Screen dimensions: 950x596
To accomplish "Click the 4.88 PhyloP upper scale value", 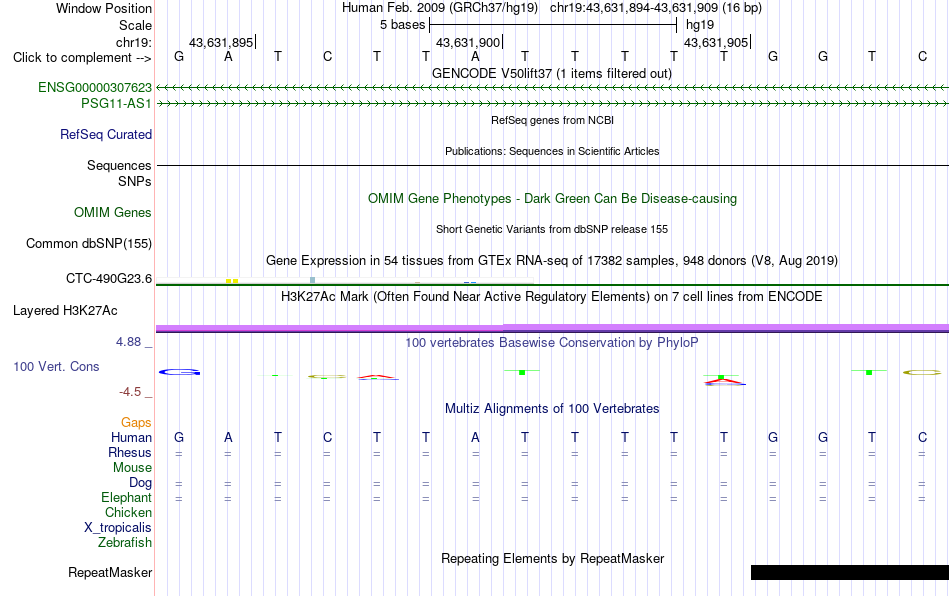I will pyautogui.click(x=128, y=342).
